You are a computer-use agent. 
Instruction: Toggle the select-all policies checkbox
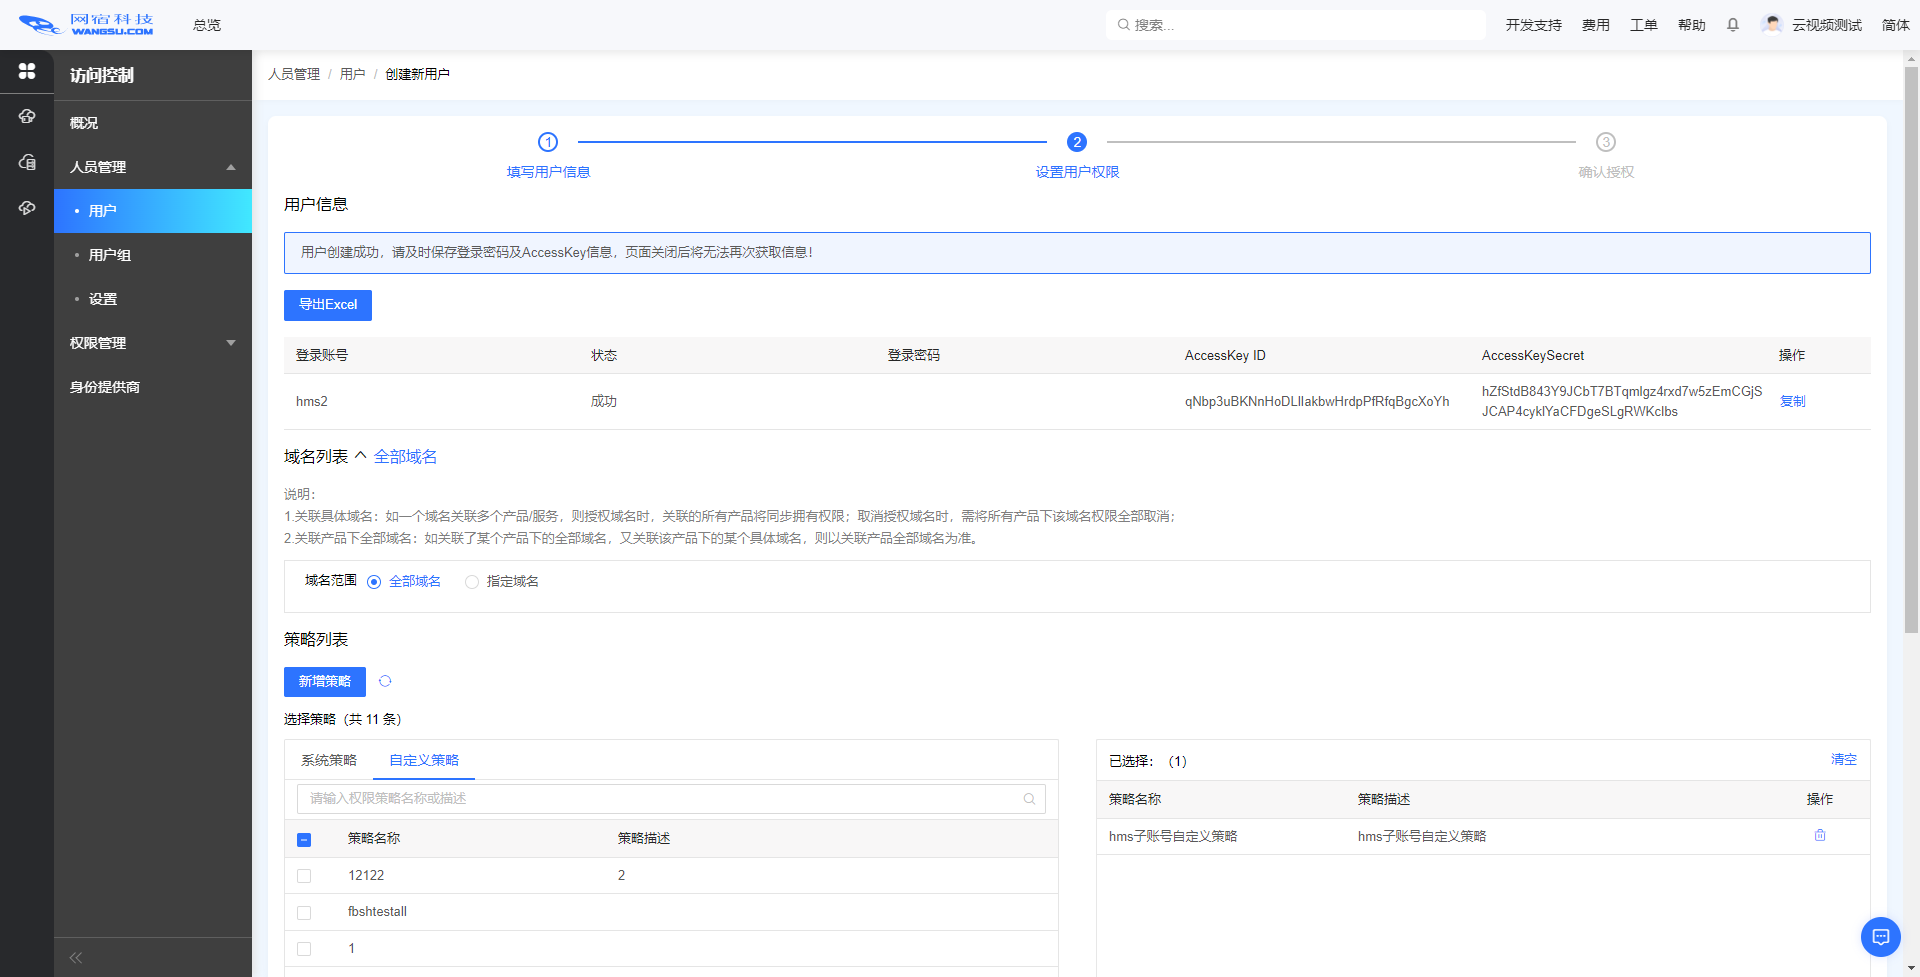304,840
